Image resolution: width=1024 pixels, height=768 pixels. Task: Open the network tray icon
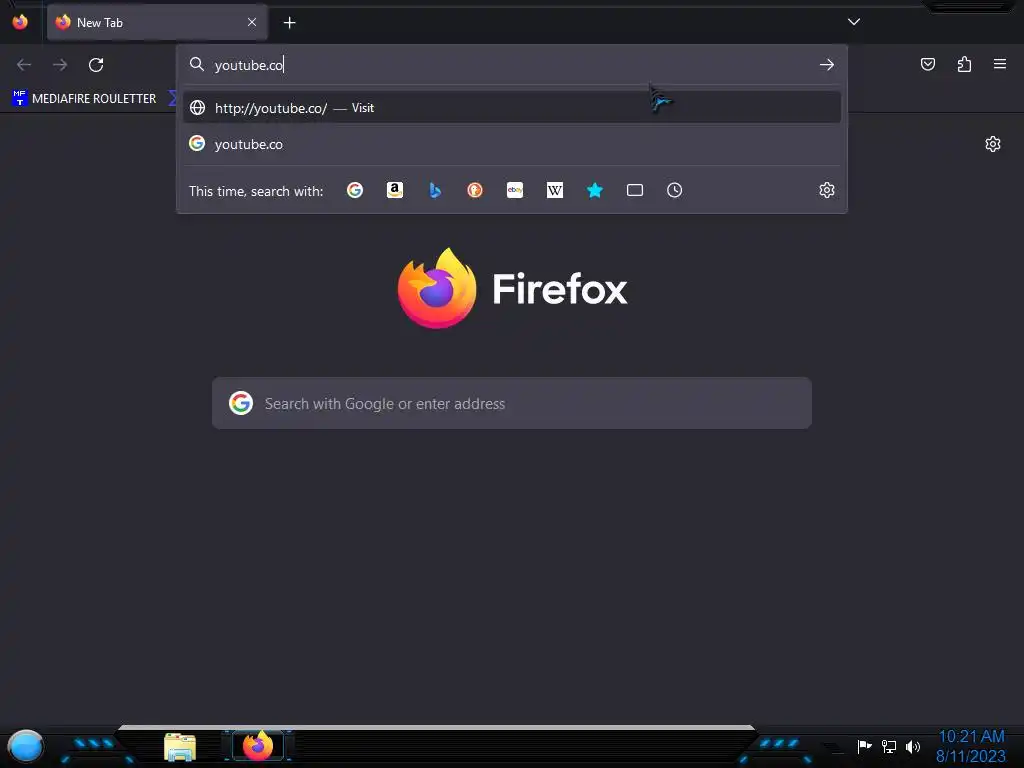click(889, 746)
